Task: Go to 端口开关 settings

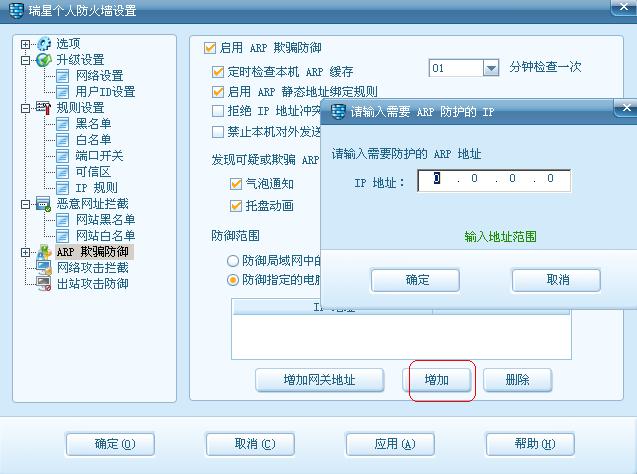Action: [x=100, y=156]
